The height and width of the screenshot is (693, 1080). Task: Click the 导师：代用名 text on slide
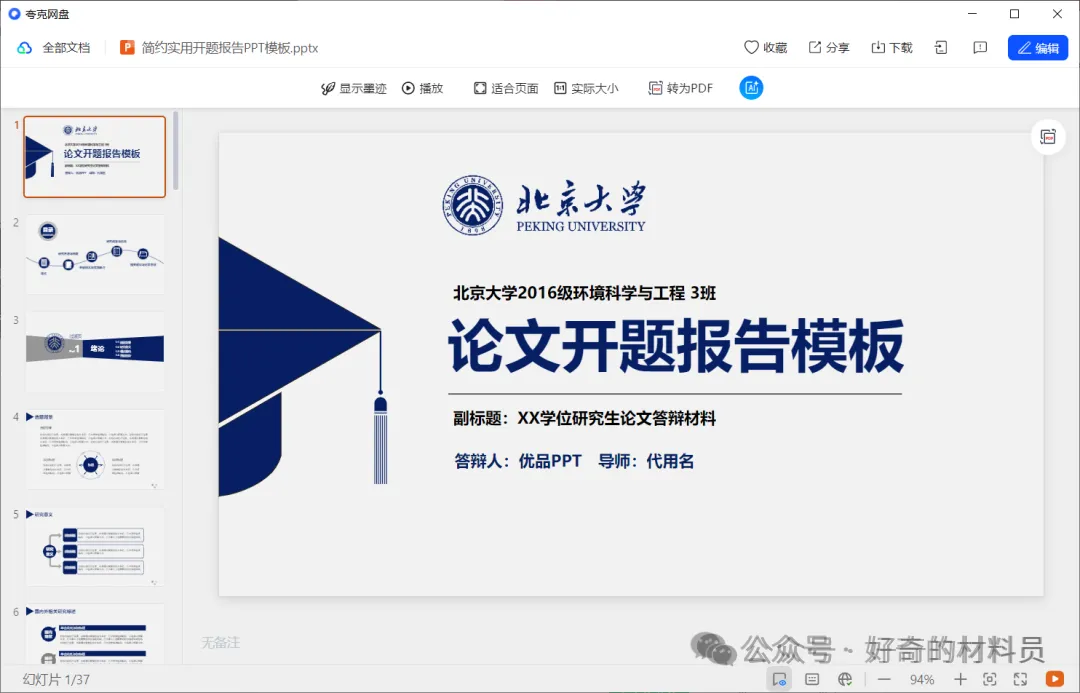pyautogui.click(x=645, y=461)
